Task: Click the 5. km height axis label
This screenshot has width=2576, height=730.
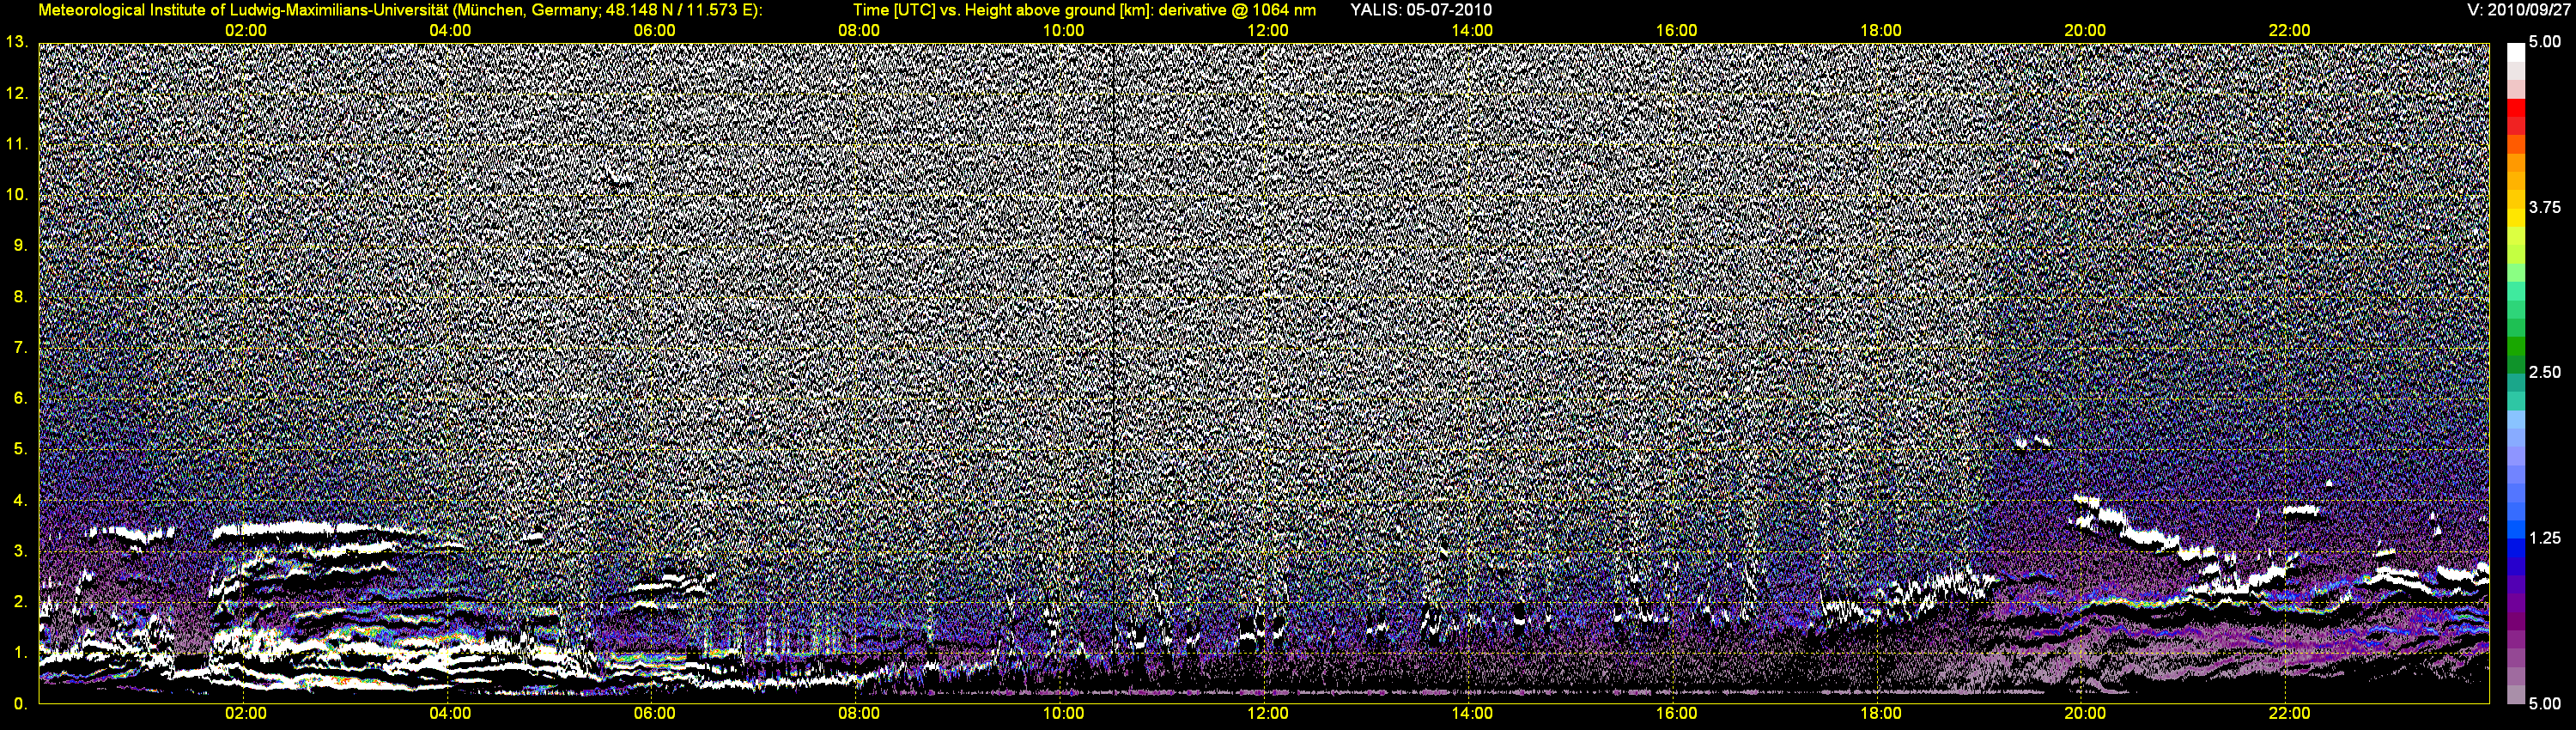Action: (20, 449)
